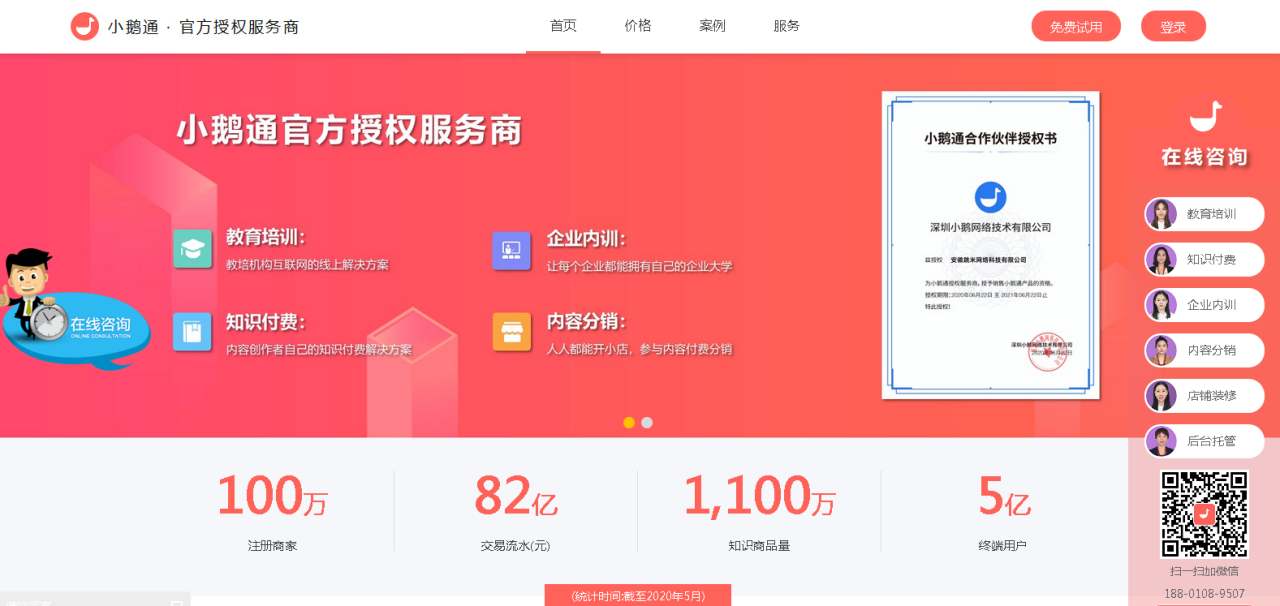Open the 案例 navigation item
This screenshot has width=1280, height=606.
pos(712,26)
